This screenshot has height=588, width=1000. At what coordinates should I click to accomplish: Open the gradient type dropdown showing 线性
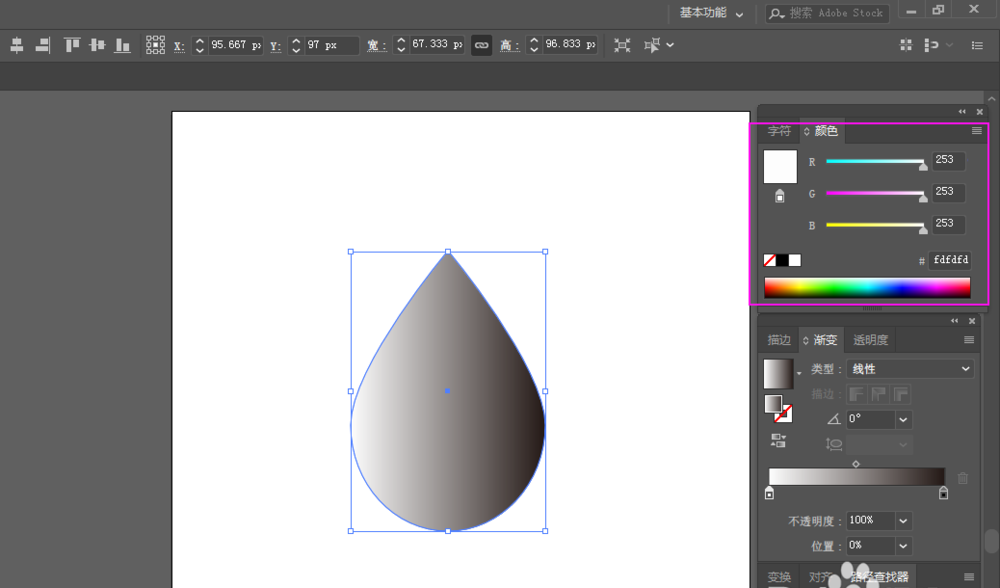coord(910,369)
